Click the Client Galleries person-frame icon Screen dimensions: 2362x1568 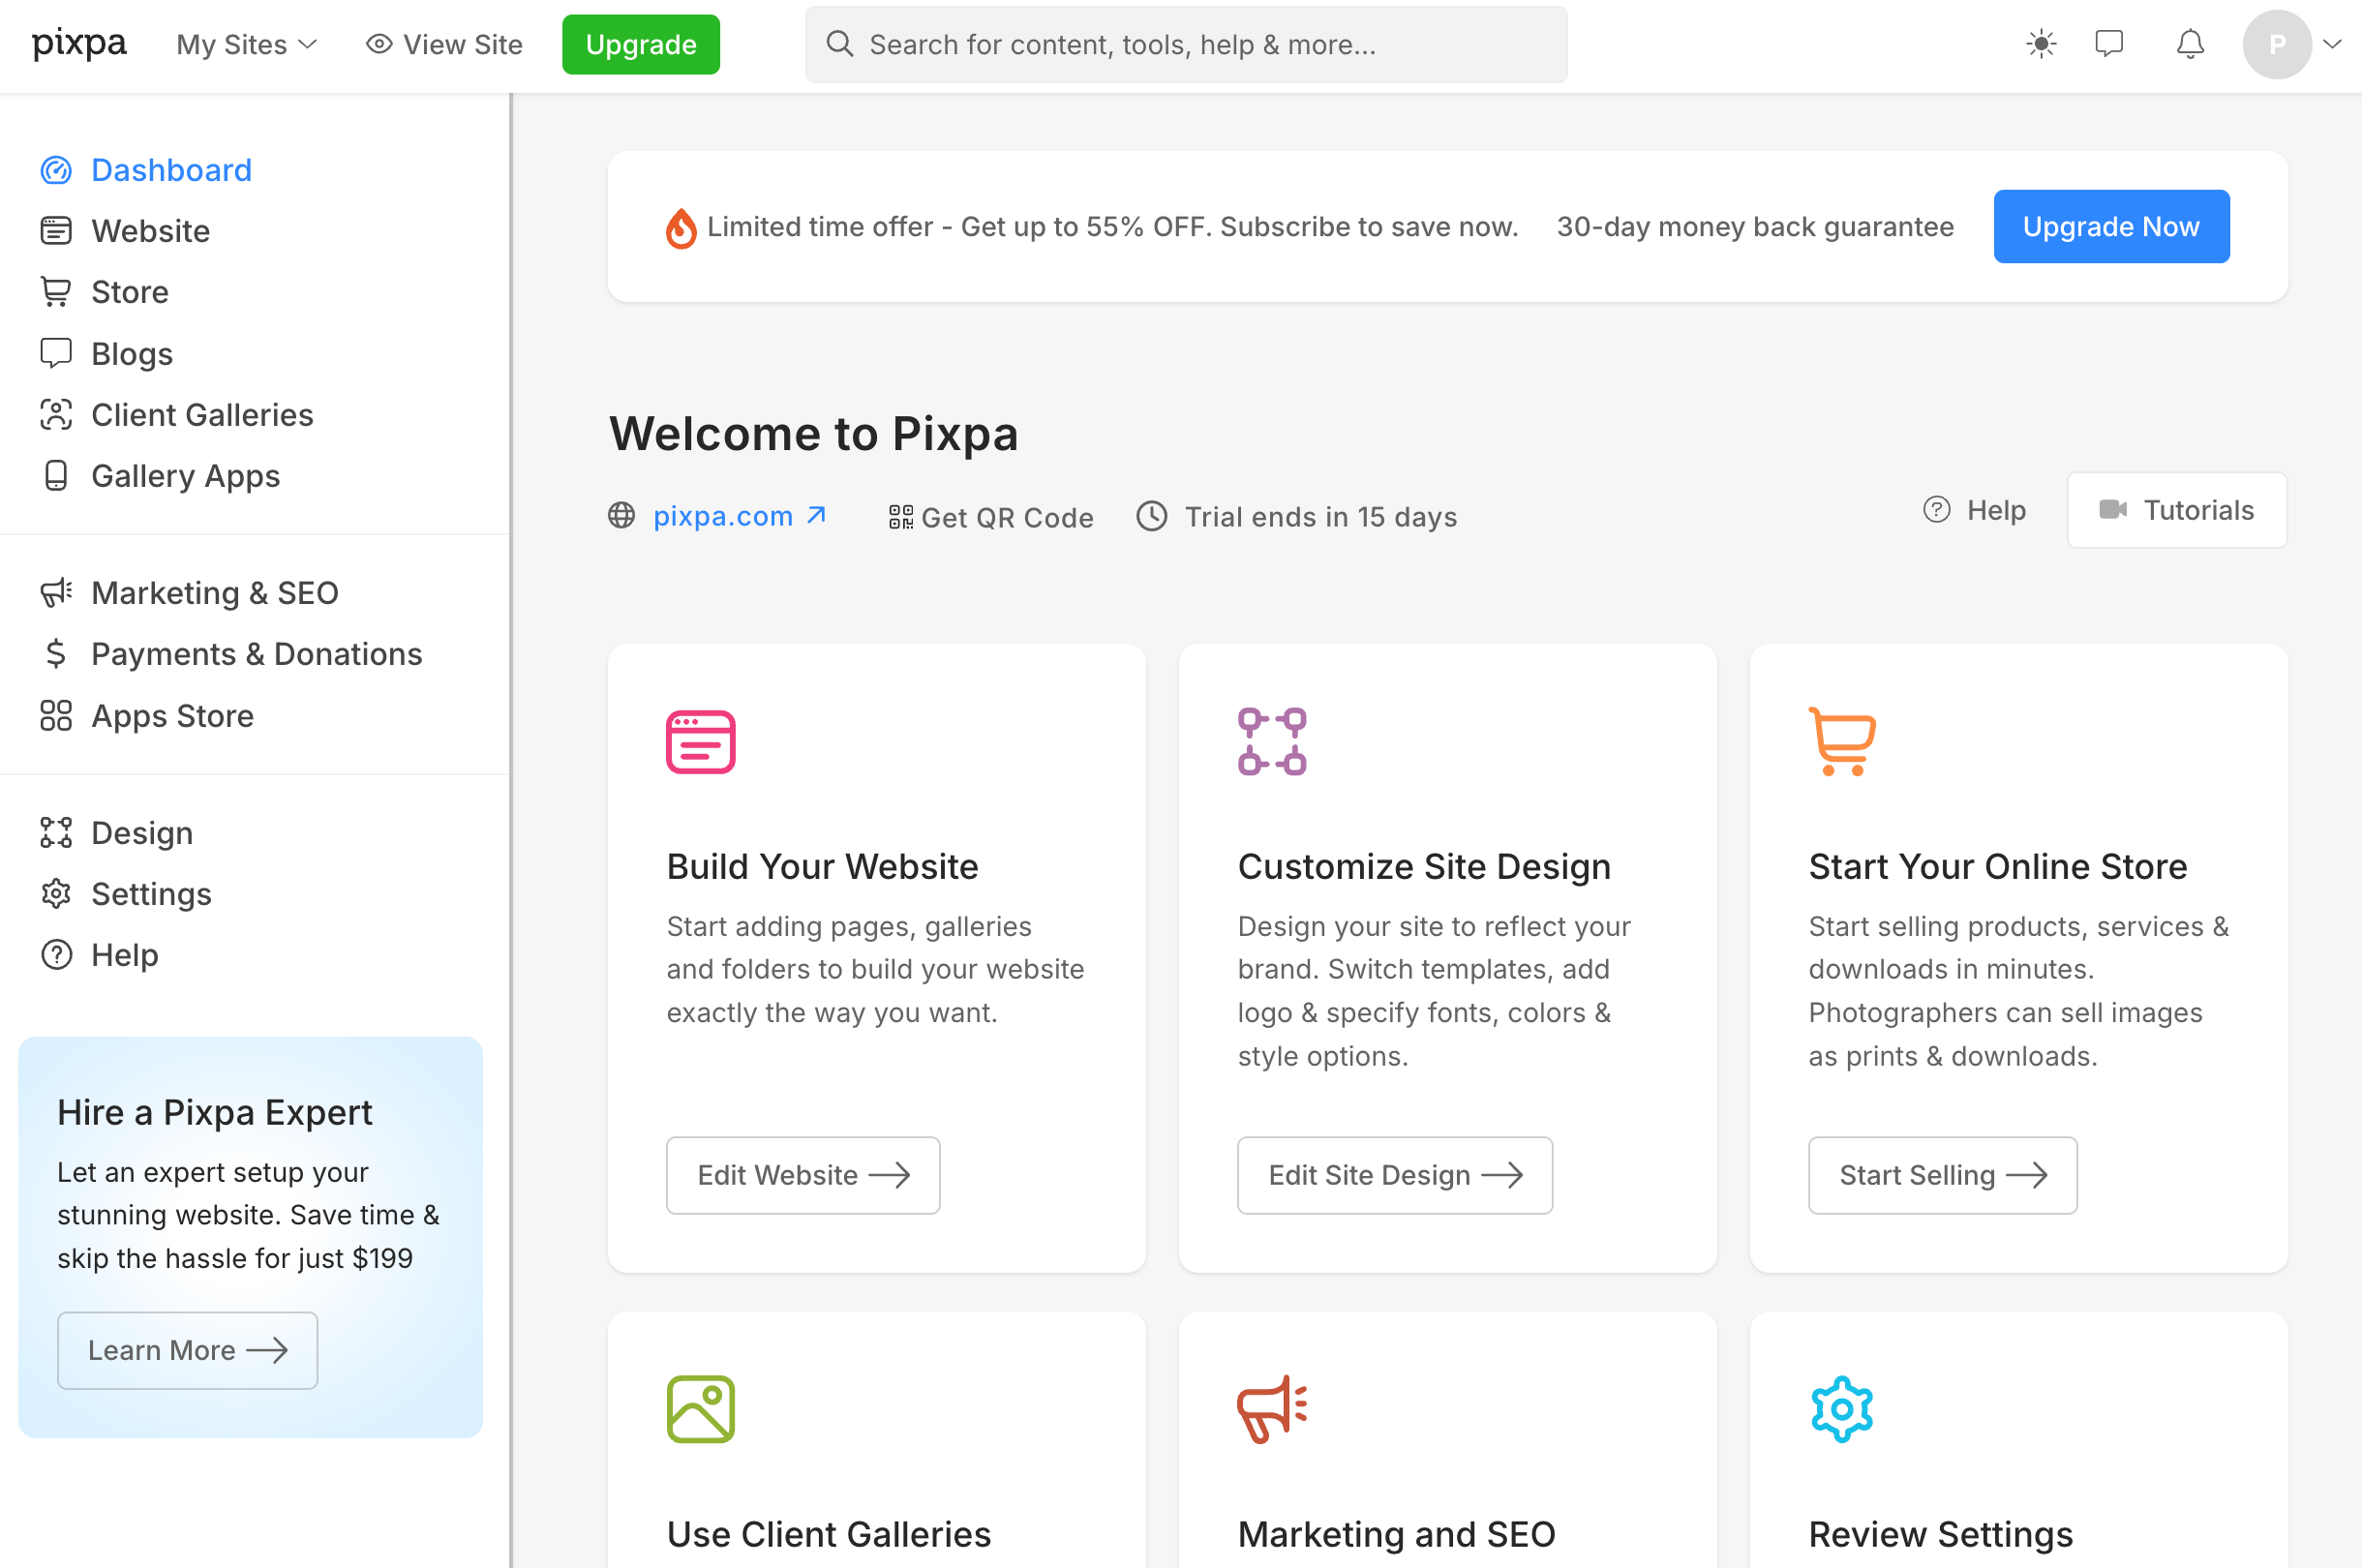[x=56, y=414]
